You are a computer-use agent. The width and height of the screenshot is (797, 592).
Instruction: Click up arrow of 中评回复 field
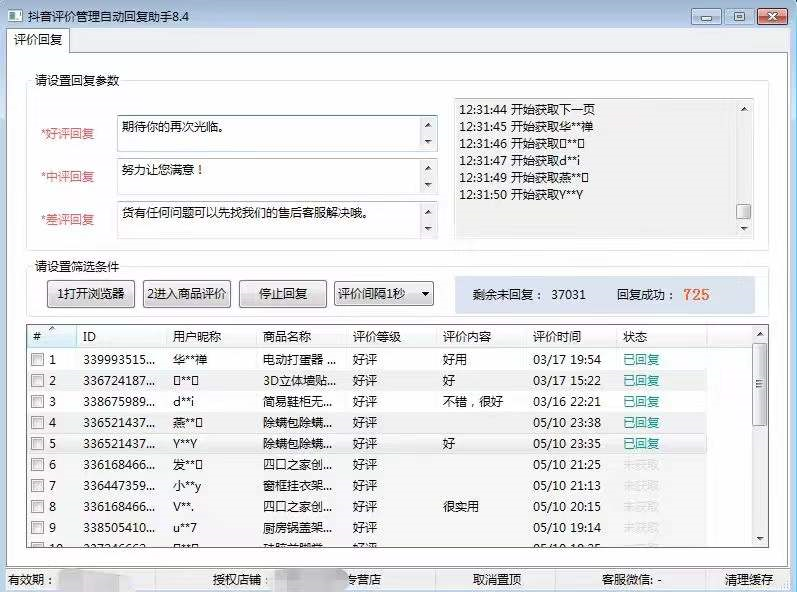pos(428,168)
